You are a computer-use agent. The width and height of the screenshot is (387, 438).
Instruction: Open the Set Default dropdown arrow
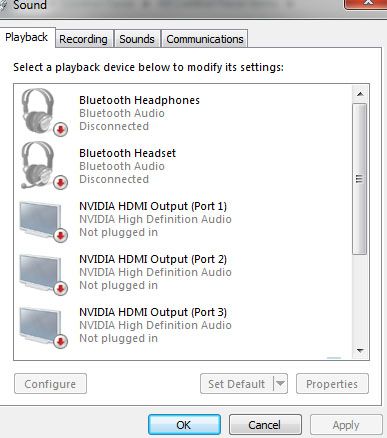coord(280,384)
